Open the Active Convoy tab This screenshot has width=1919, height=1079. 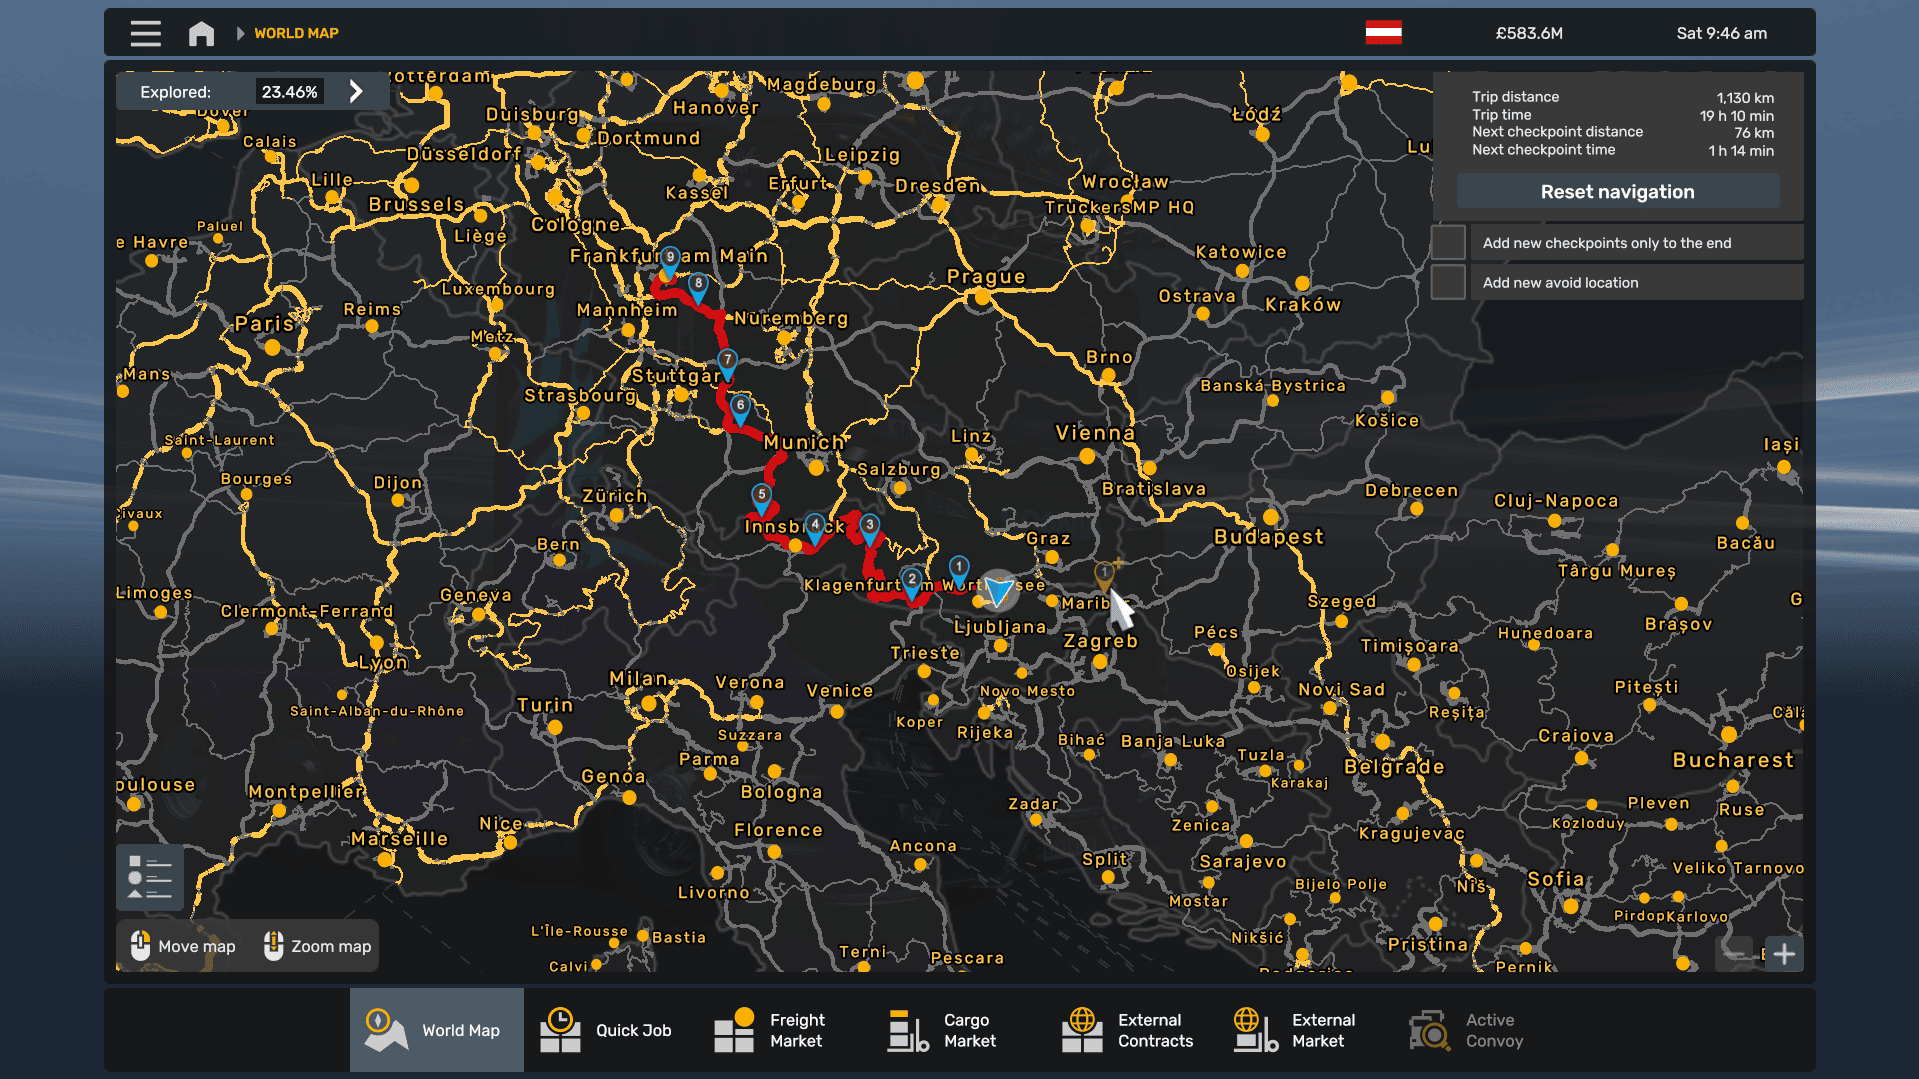[x=1480, y=1030]
